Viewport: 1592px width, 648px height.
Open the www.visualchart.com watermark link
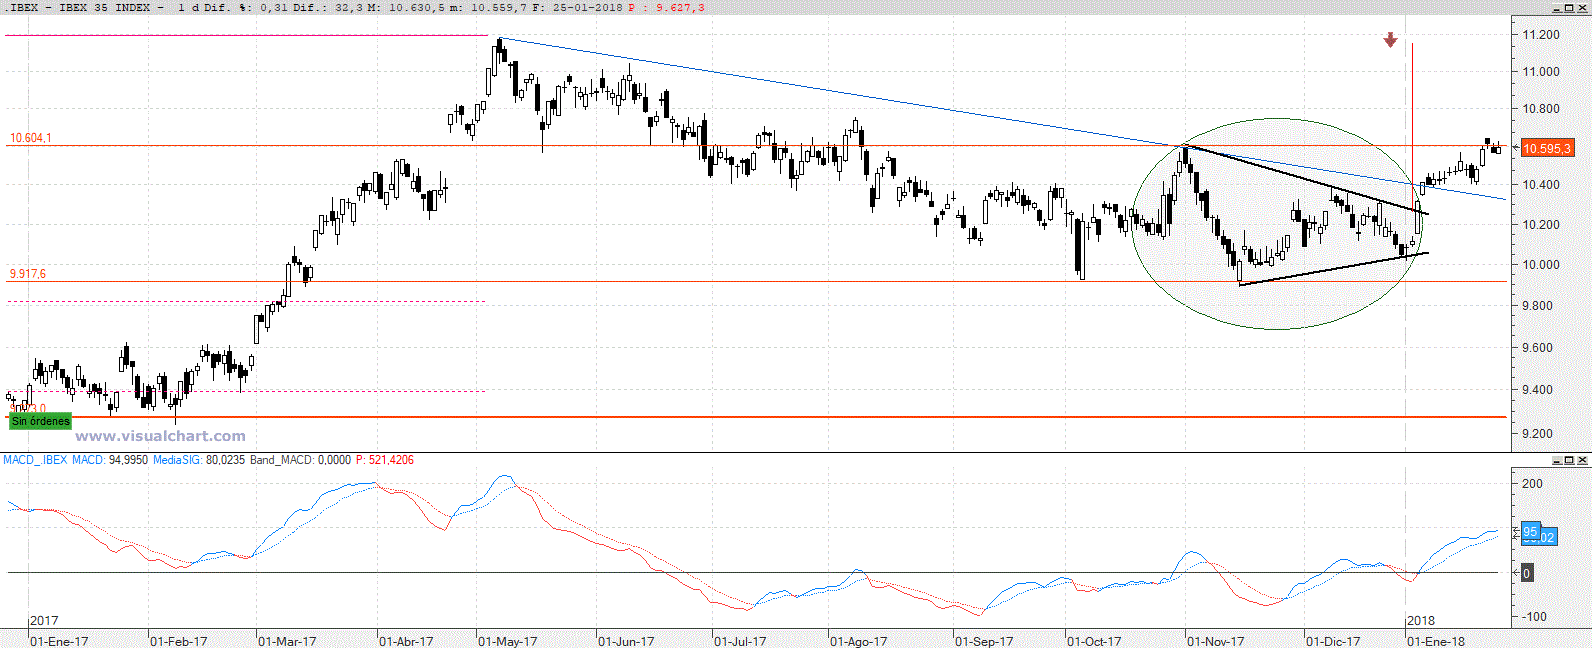tap(160, 436)
